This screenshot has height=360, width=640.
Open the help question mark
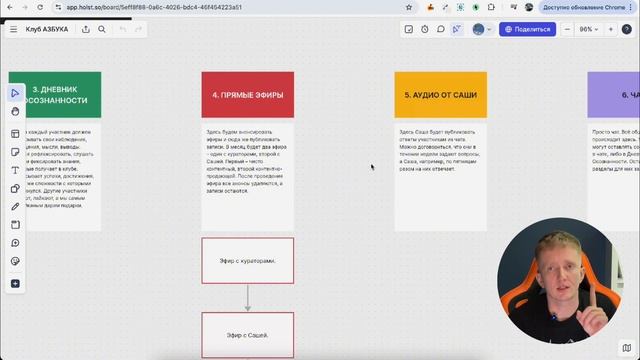pos(627,29)
